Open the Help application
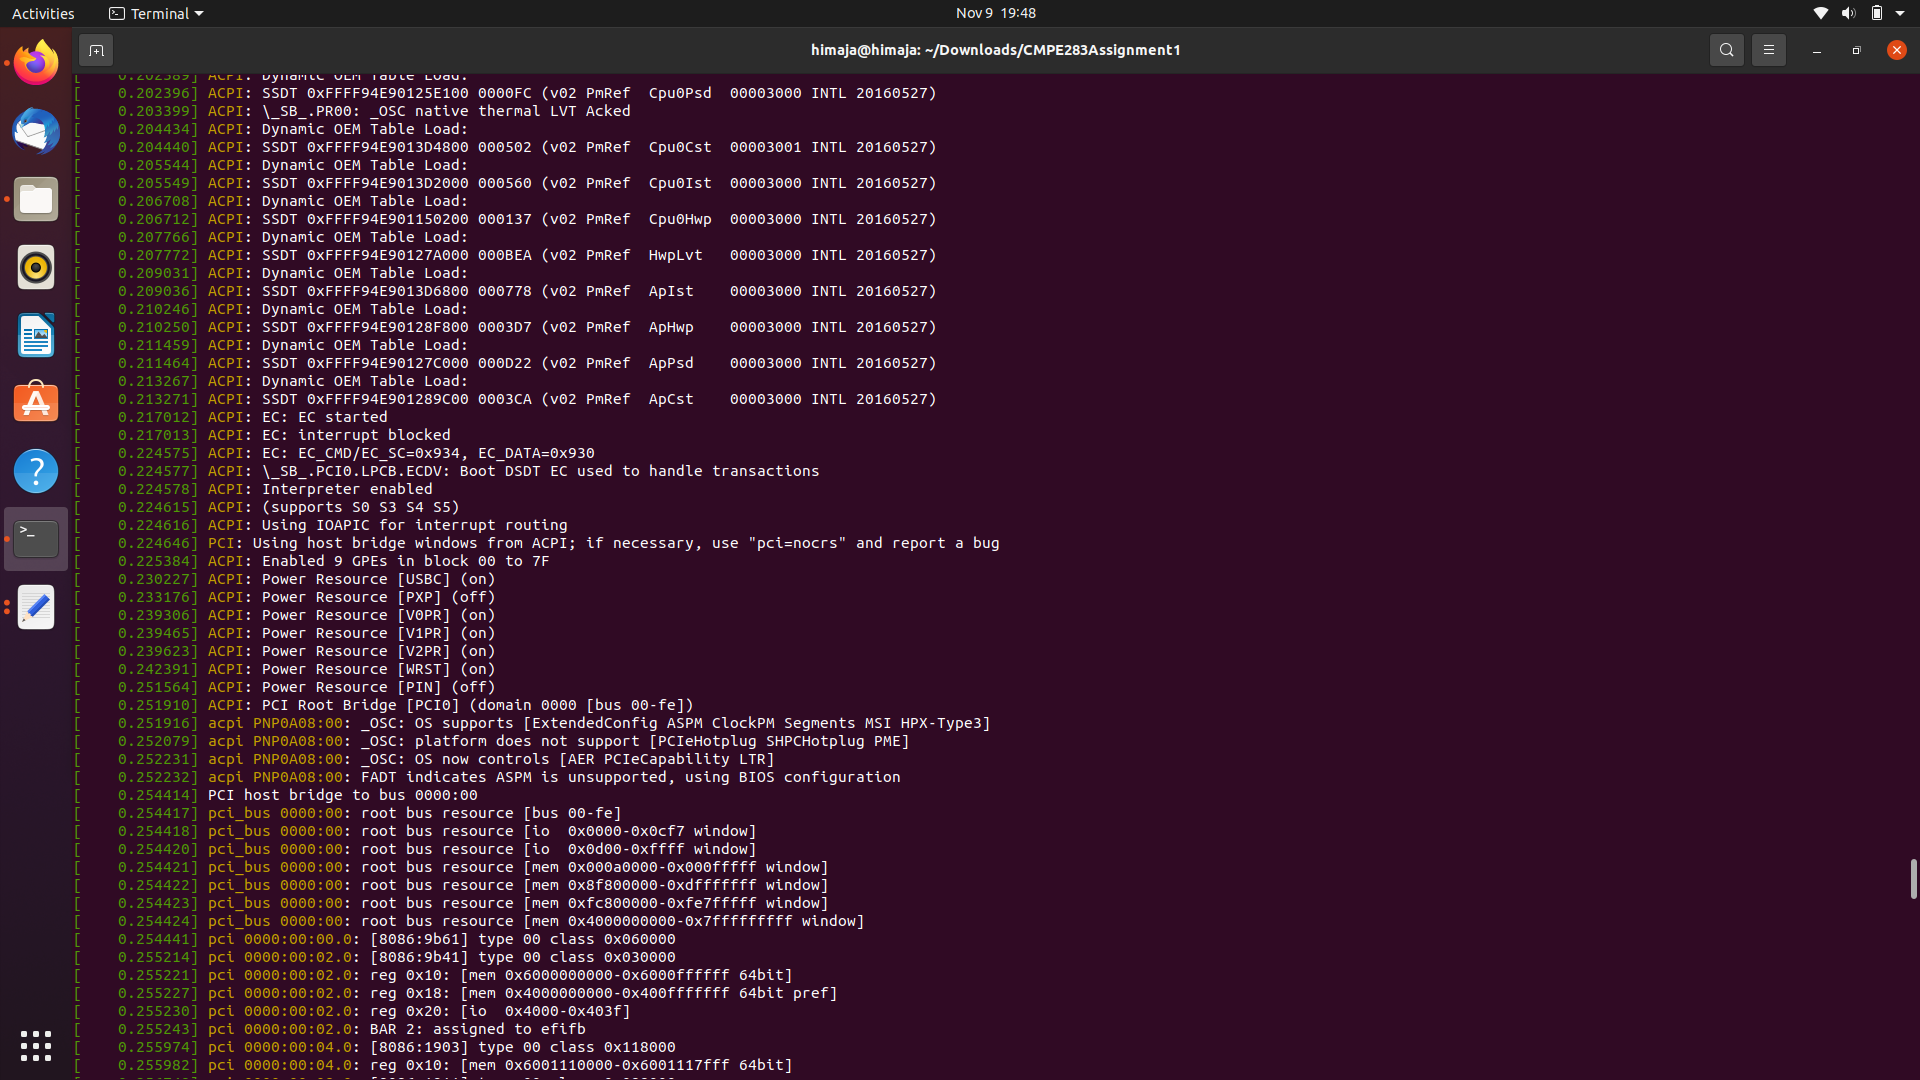Viewport: 1920px width, 1080px height. [x=36, y=471]
